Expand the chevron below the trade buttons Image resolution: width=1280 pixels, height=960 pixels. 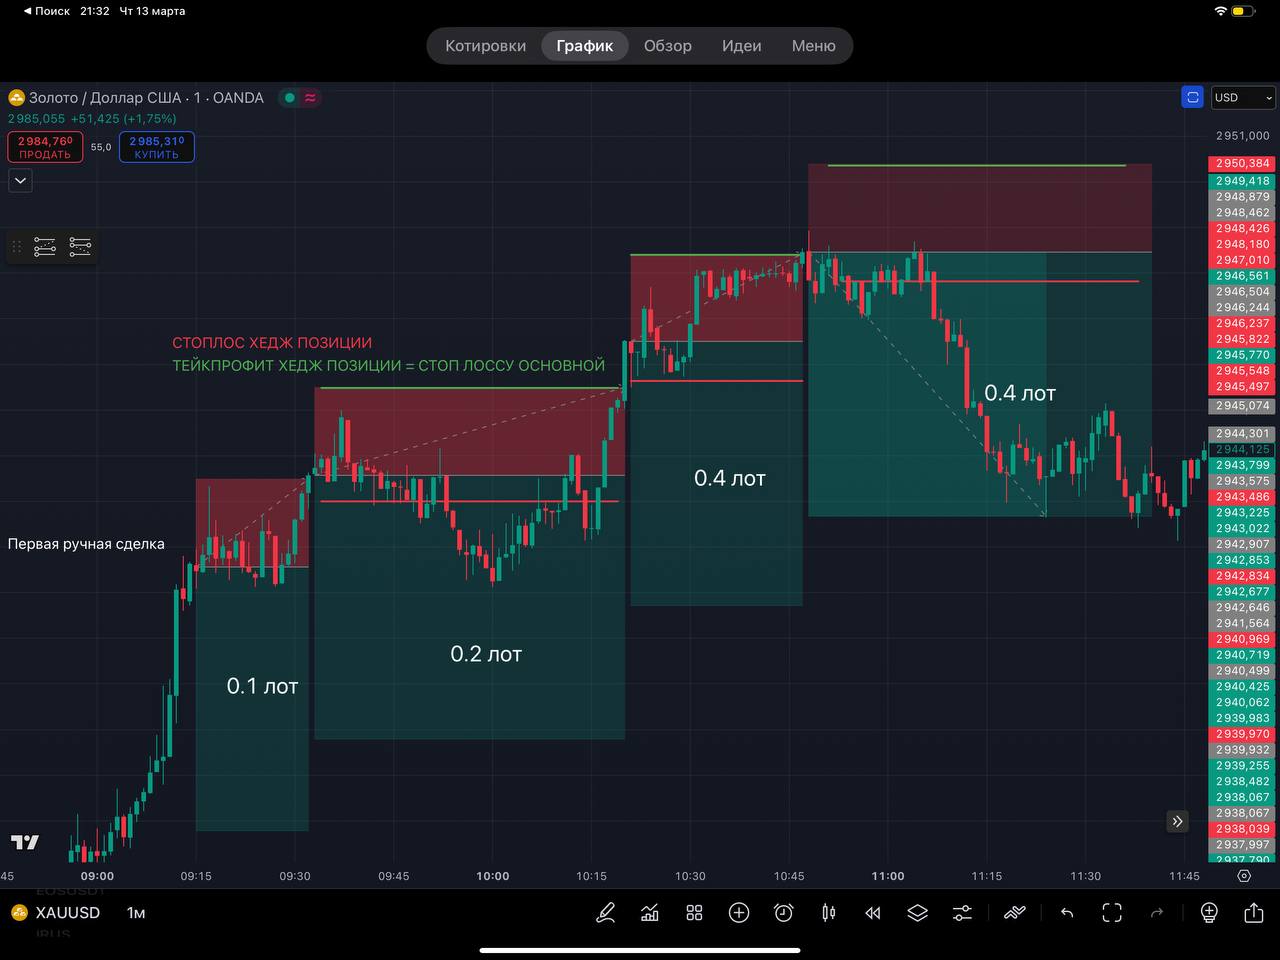(20, 180)
